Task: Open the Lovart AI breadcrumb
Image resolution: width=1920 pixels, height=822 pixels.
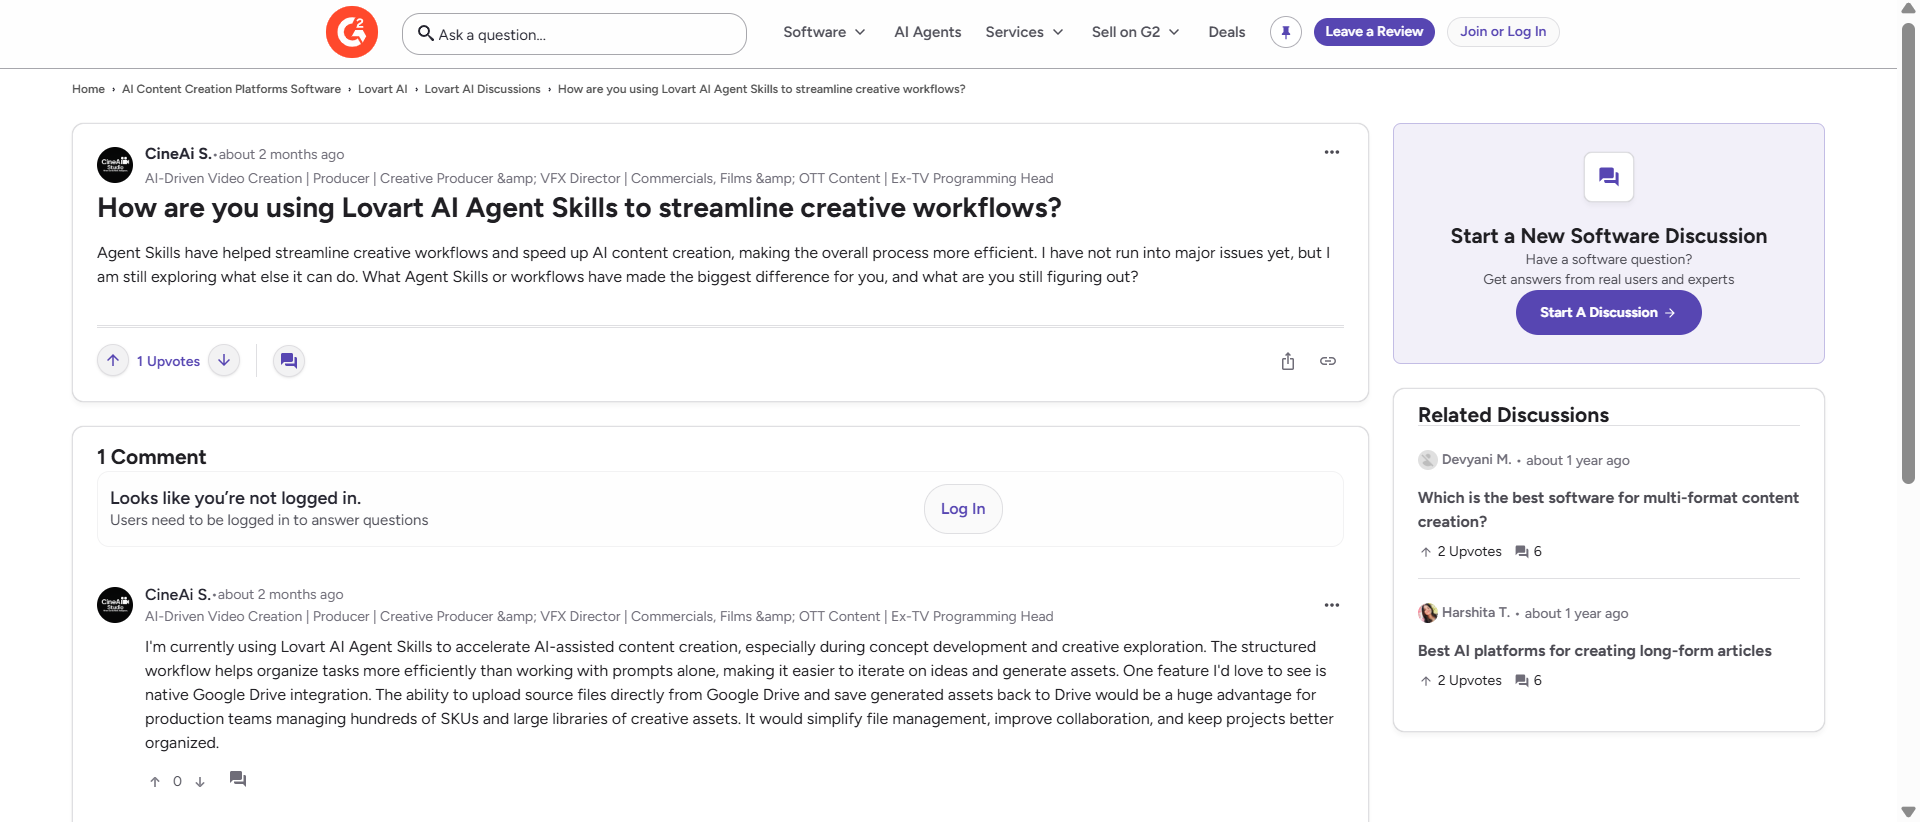Action: click(383, 89)
